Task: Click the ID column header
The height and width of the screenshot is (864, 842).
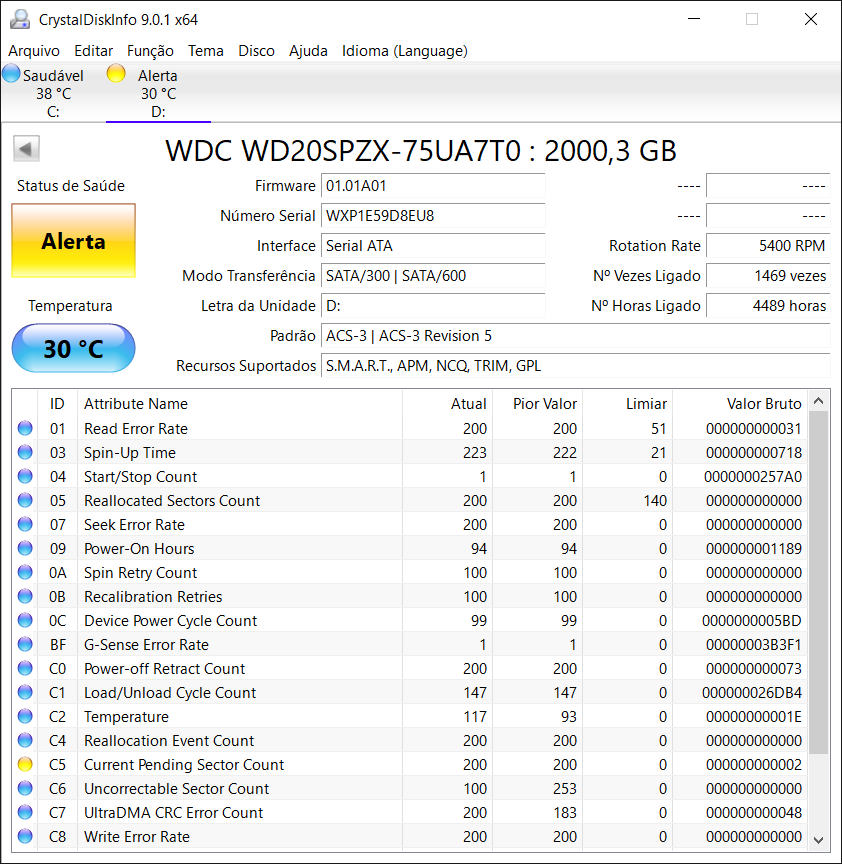Action: [57, 404]
